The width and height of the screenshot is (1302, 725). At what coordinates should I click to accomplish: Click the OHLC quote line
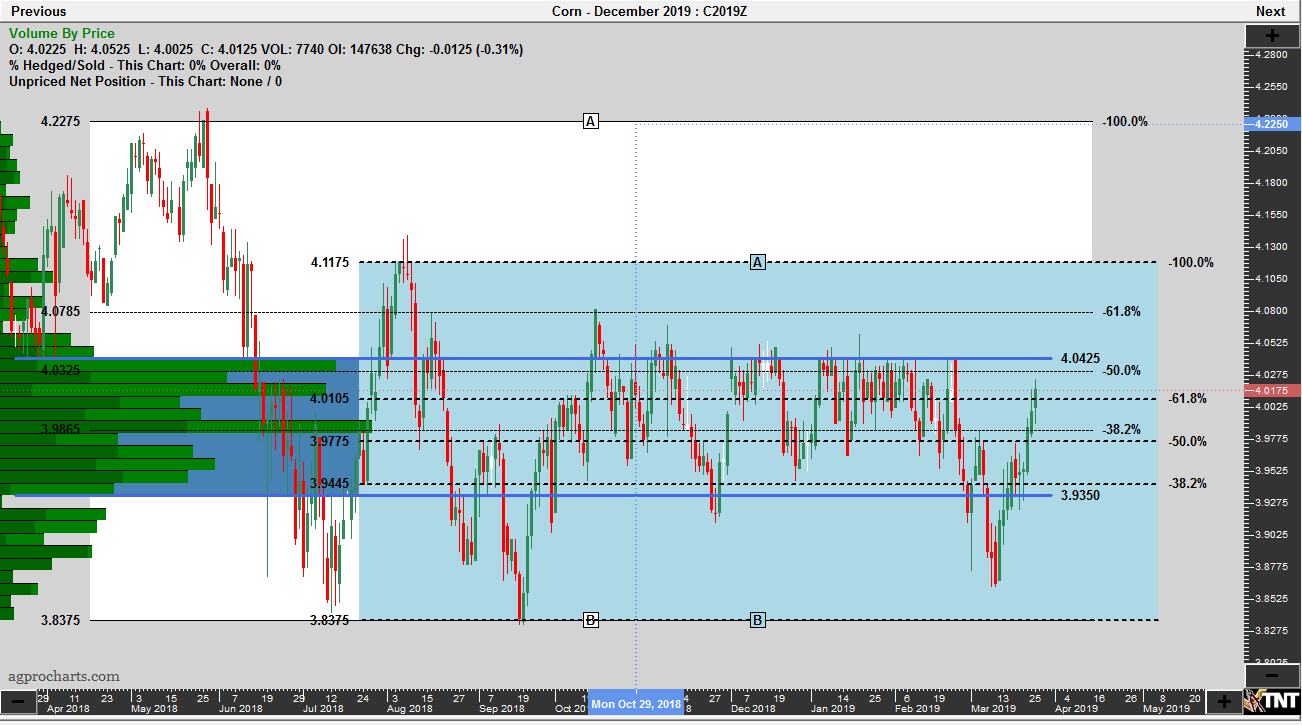pyautogui.click(x=266, y=49)
